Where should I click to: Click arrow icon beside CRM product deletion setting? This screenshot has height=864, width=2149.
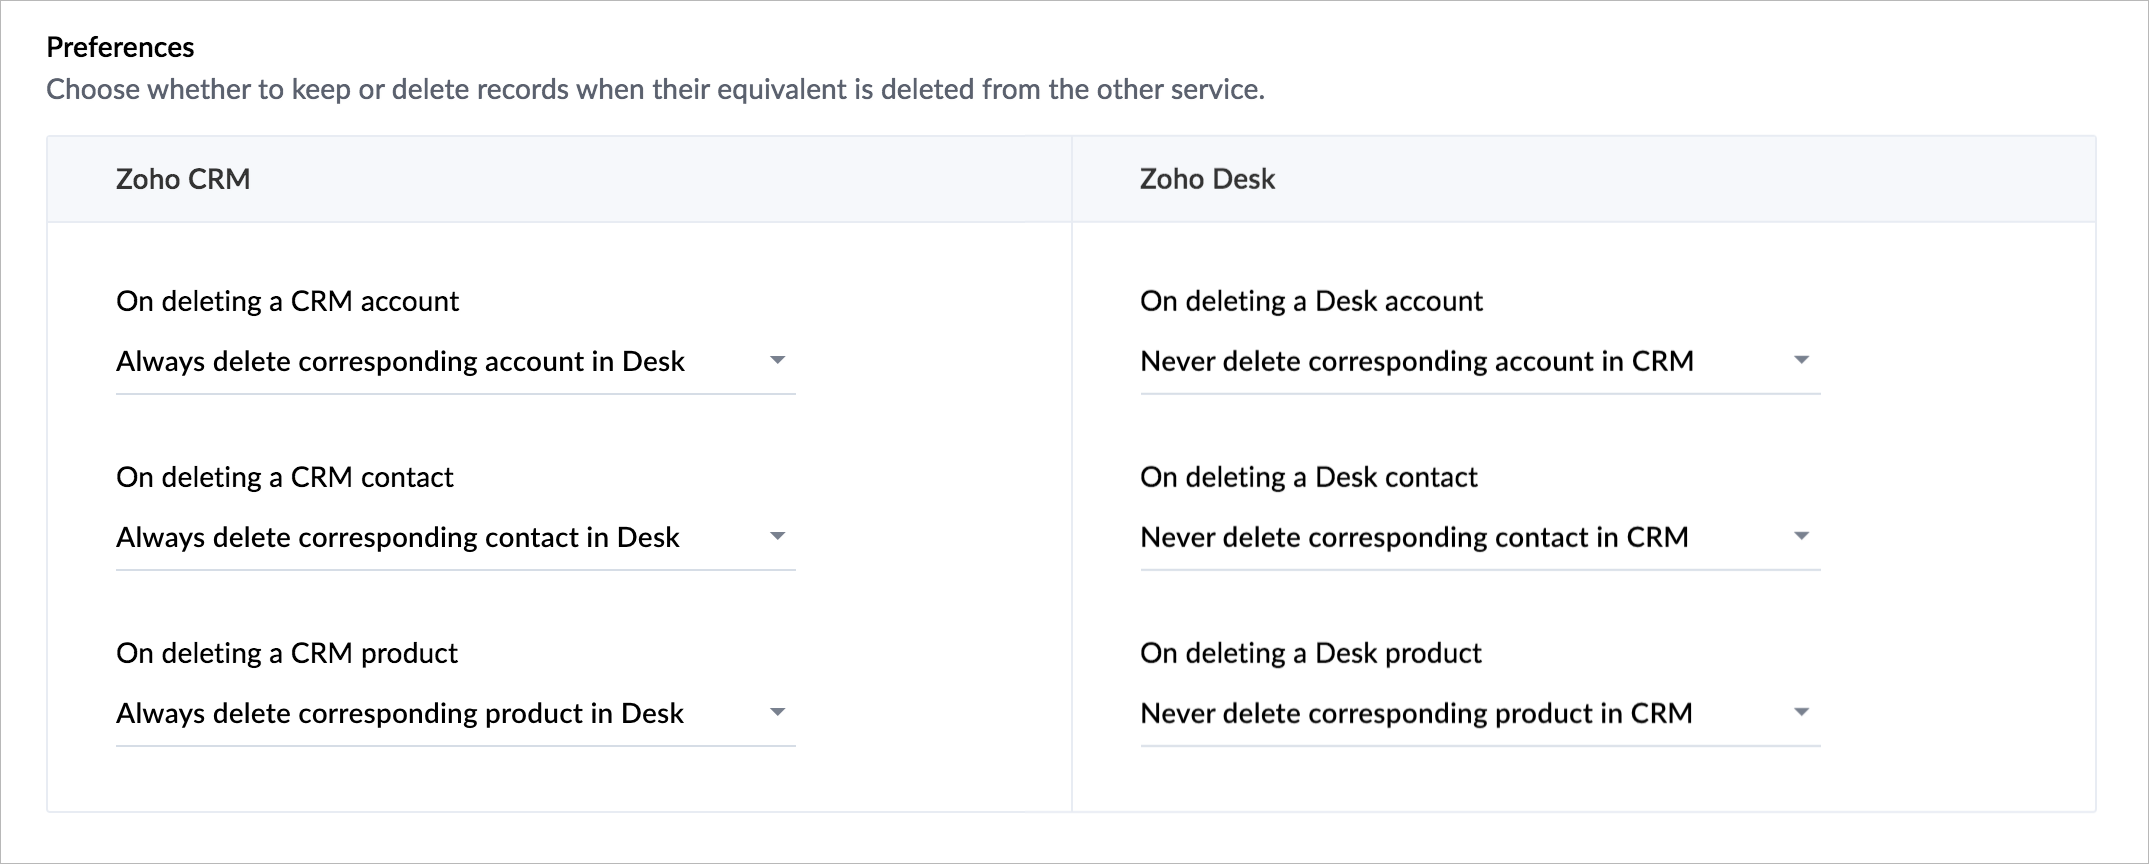(777, 713)
